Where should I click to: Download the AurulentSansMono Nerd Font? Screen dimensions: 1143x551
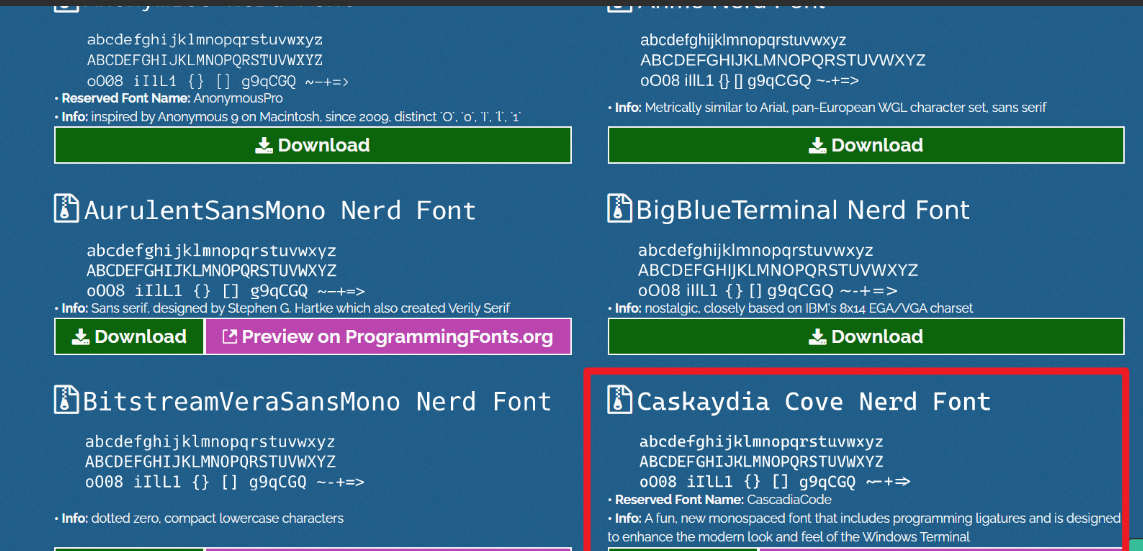tap(130, 337)
